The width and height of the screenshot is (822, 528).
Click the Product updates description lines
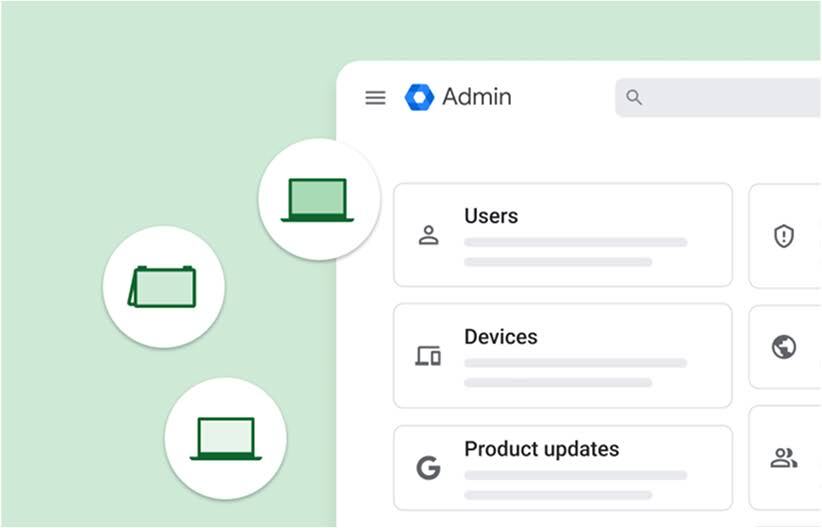pyautogui.click(x=574, y=484)
